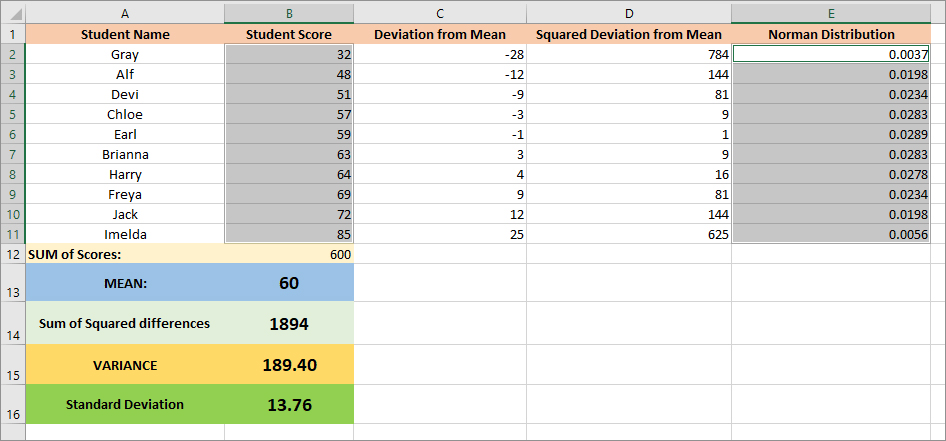Click the column C header
Image resolution: width=946 pixels, height=441 pixels.
pos(440,13)
